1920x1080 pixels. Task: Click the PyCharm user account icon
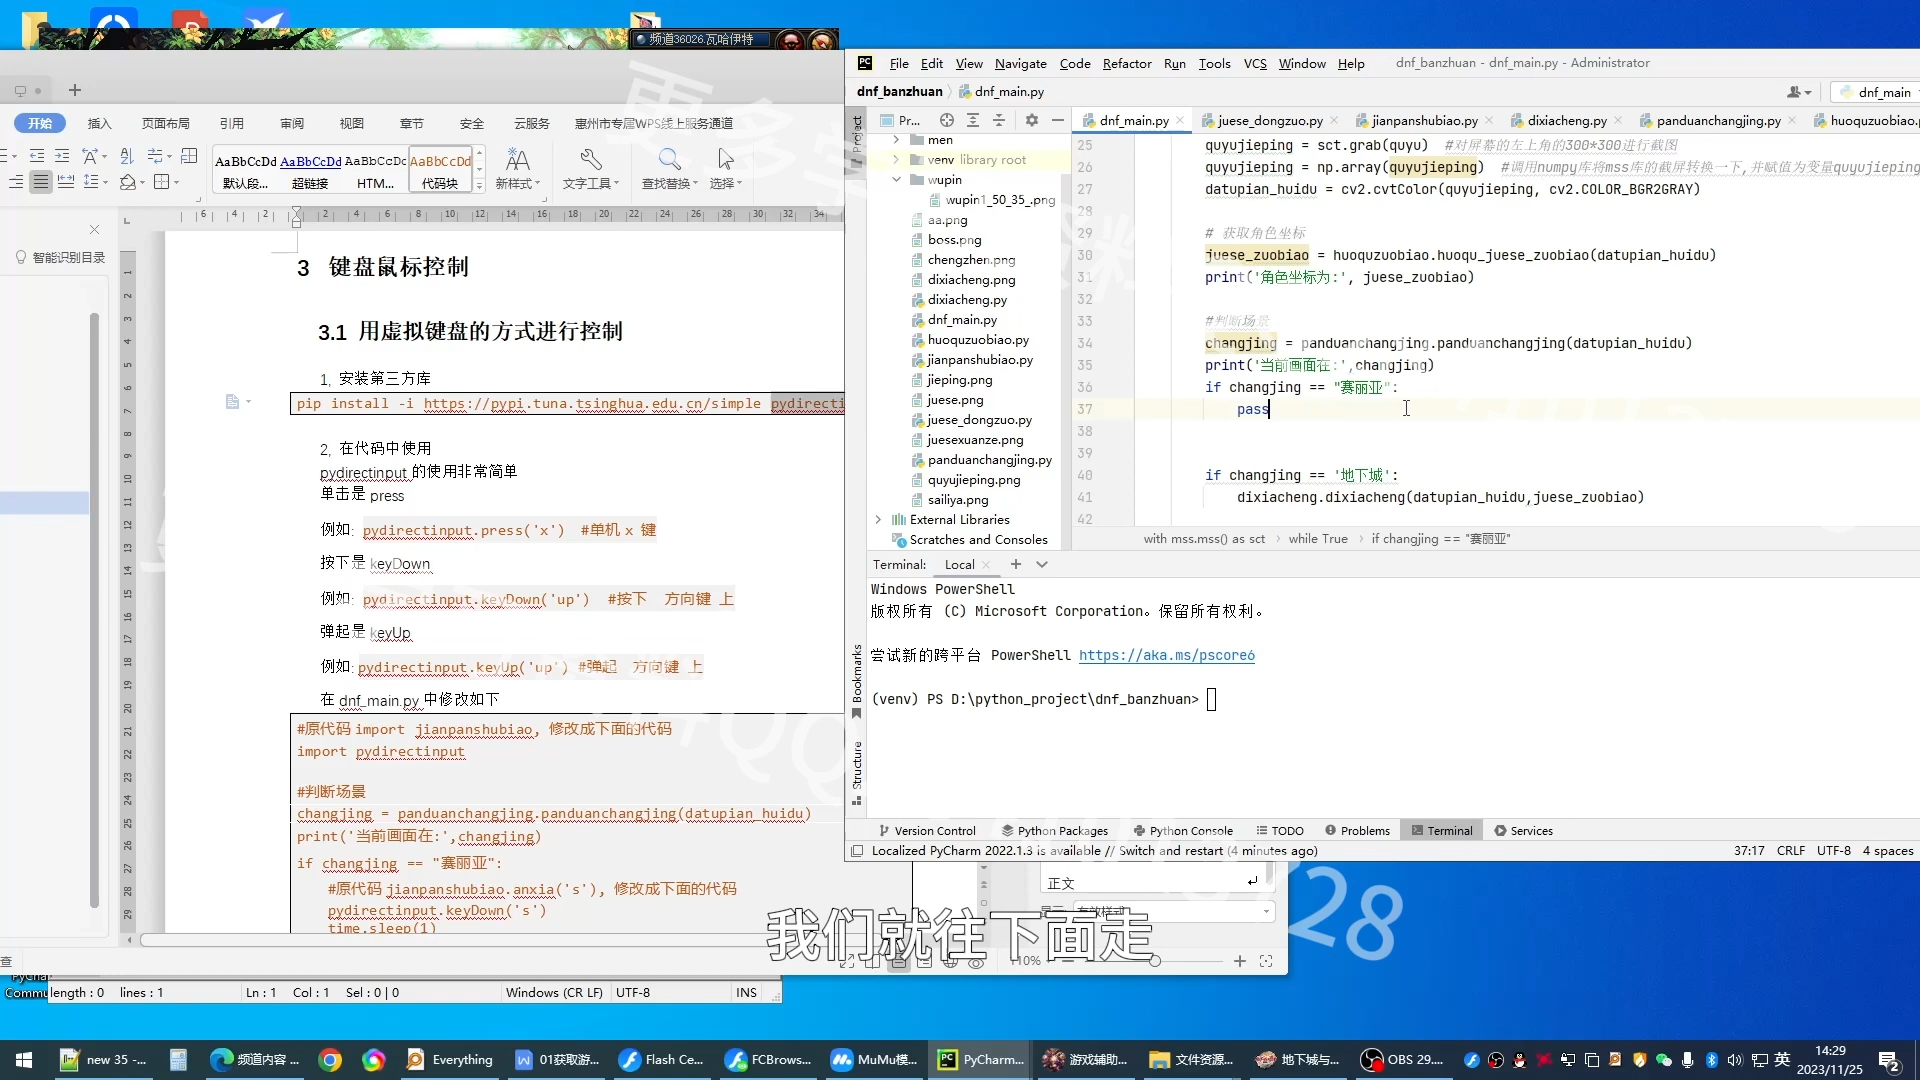point(1798,92)
